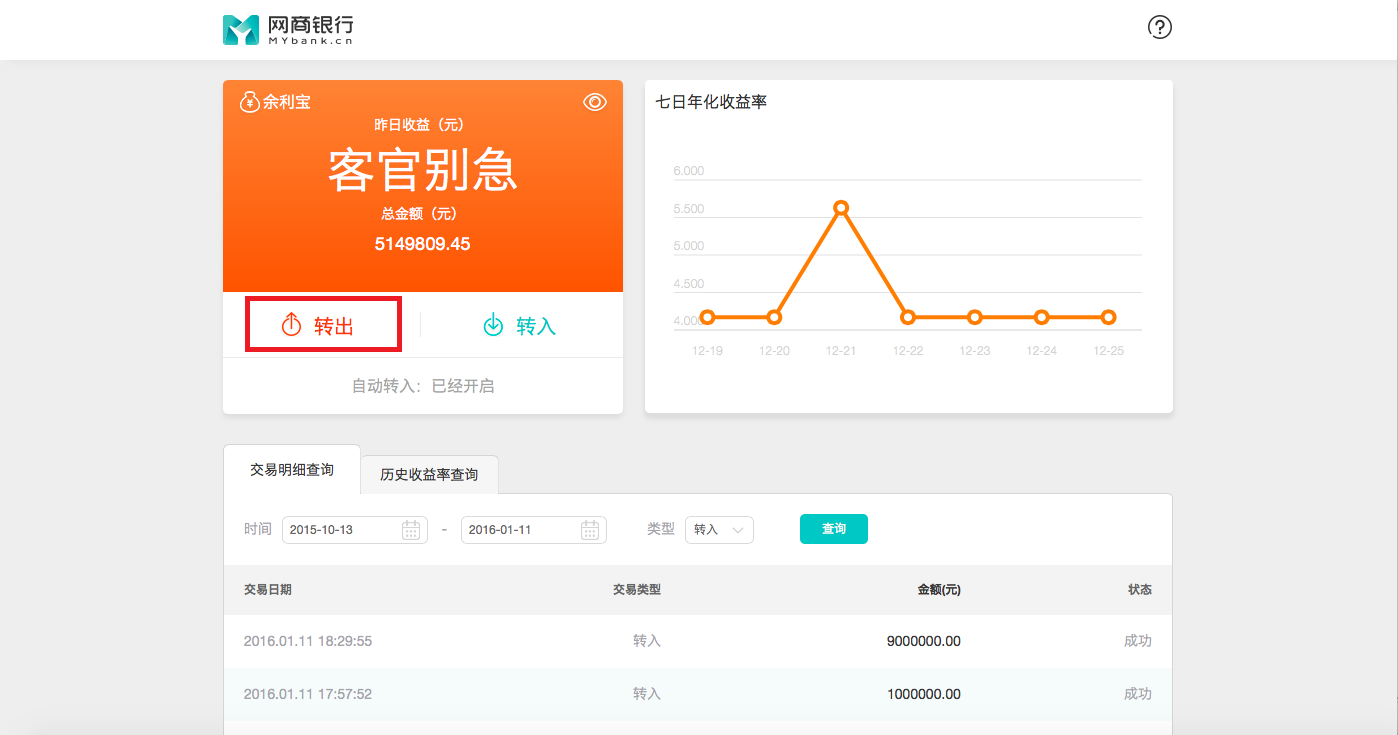This screenshot has height=735, width=1398.
Task: Click the 12-24 chart data point
Action: point(1041,317)
